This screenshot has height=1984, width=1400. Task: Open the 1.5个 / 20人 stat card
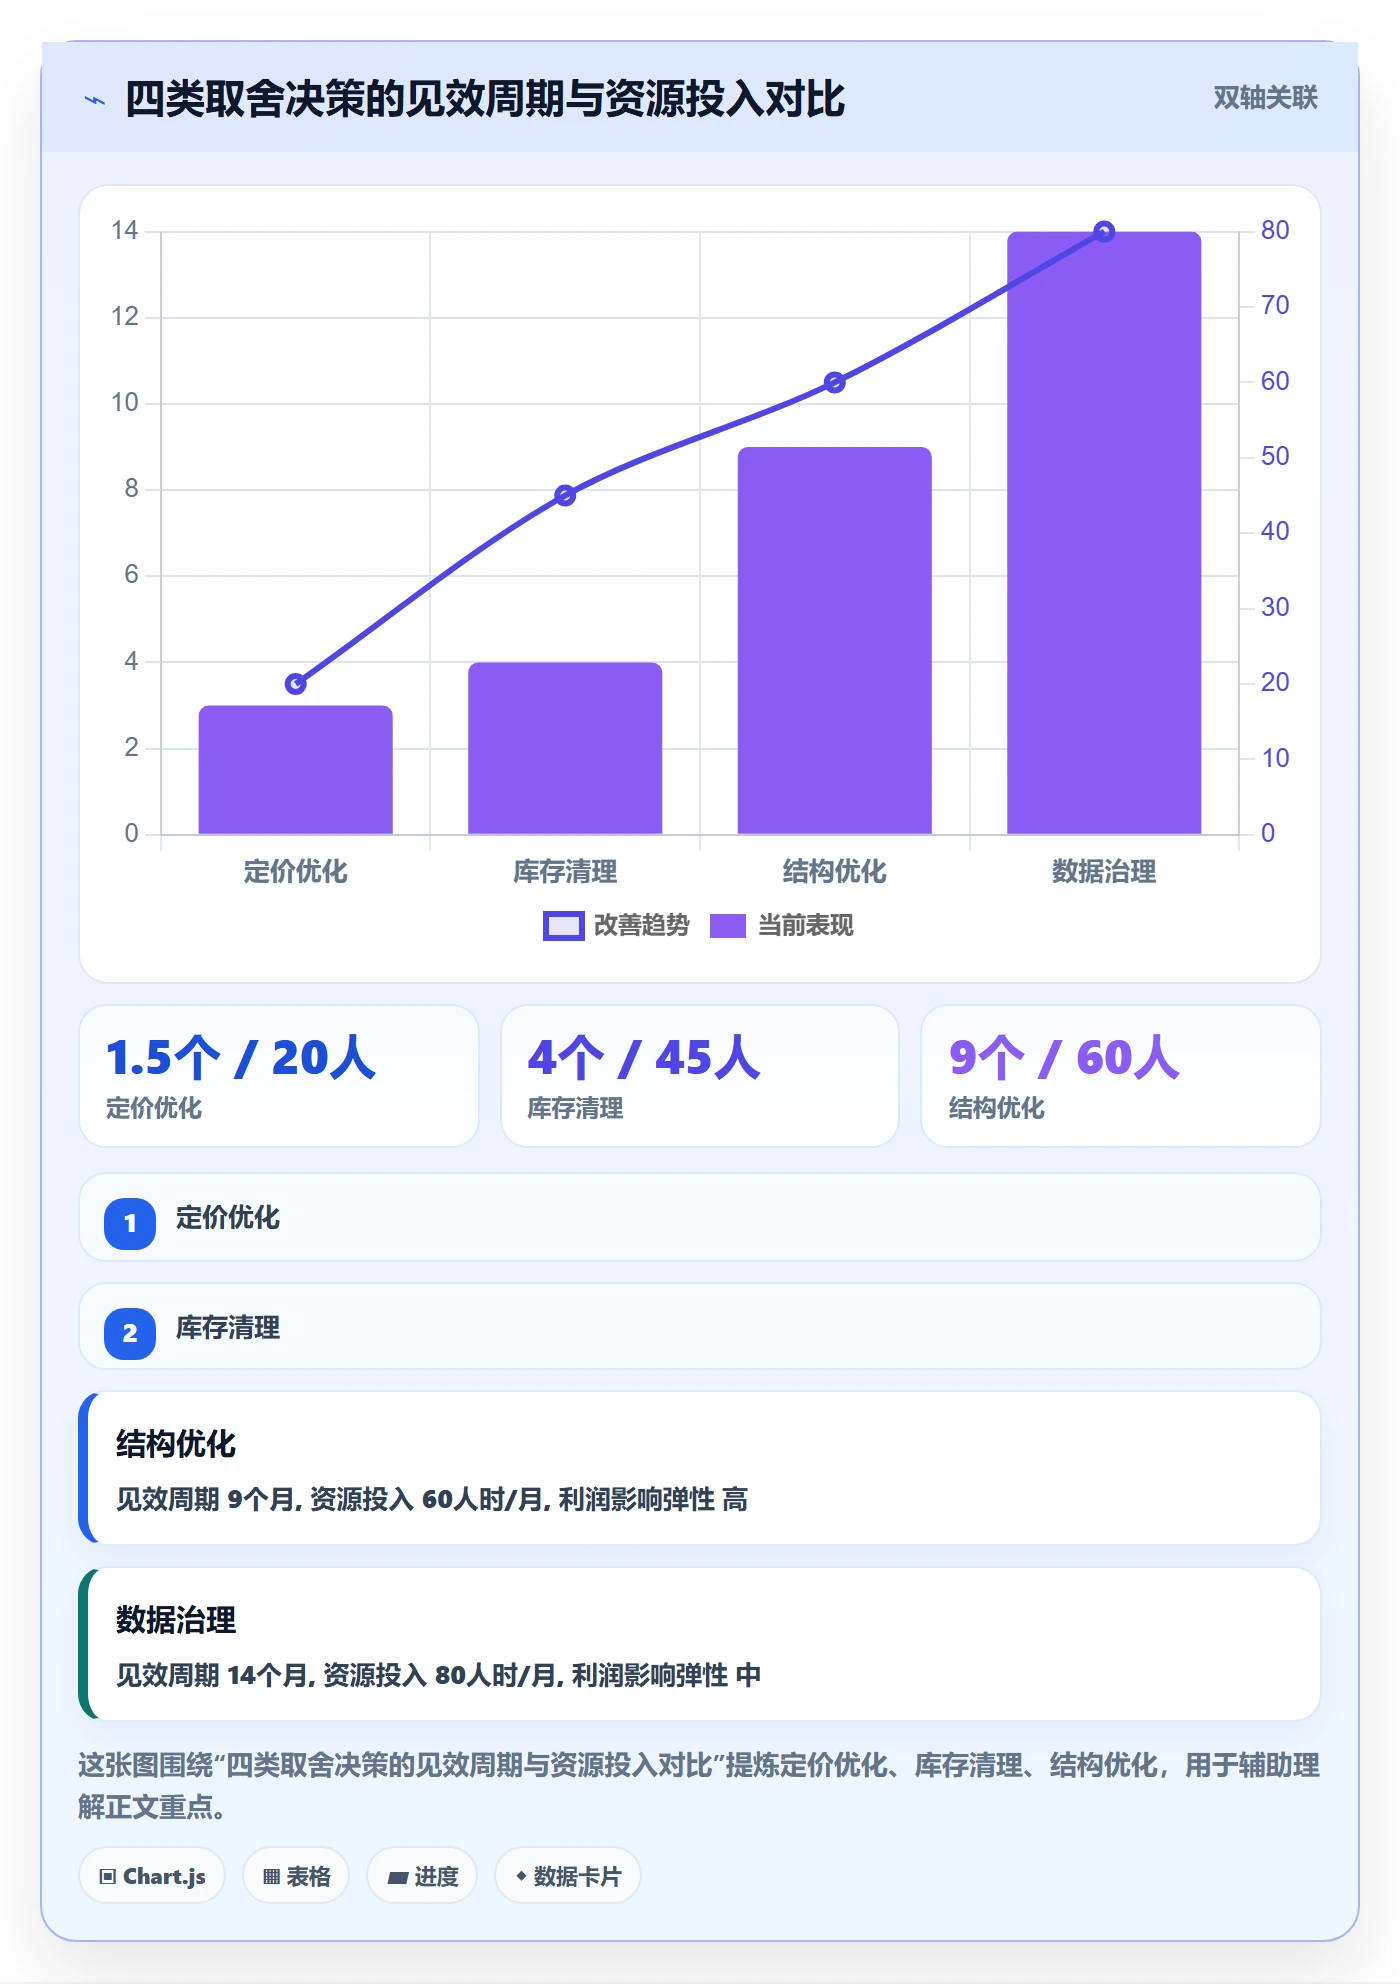click(x=279, y=1076)
